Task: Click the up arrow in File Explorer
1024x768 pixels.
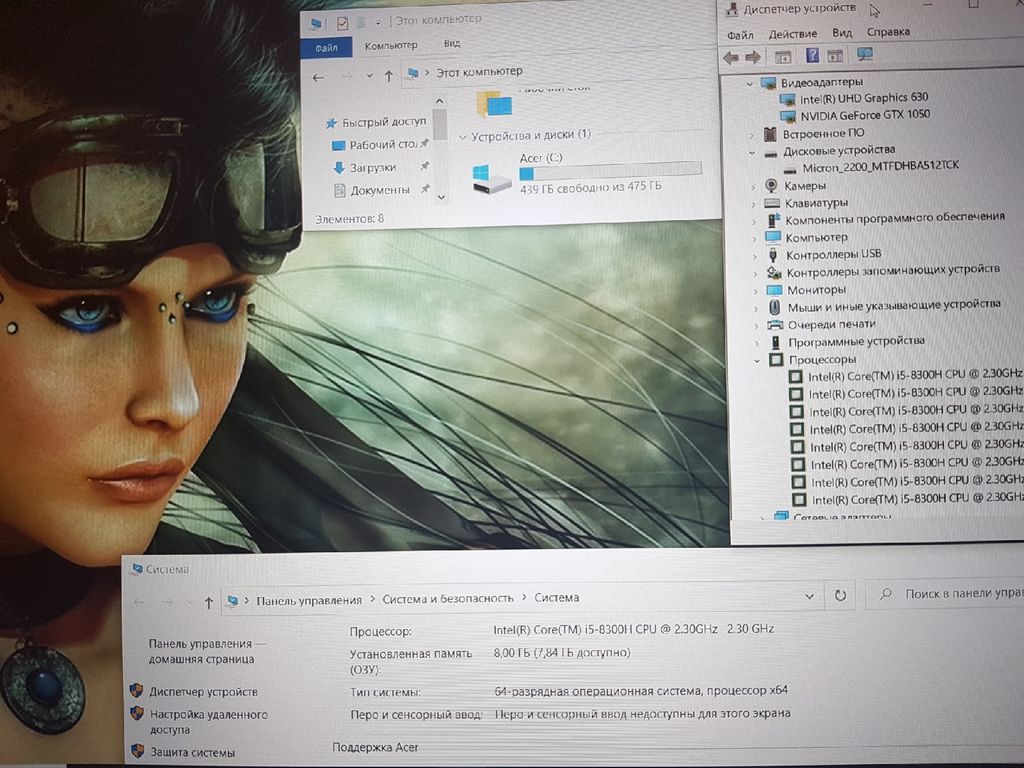Action: [388, 76]
